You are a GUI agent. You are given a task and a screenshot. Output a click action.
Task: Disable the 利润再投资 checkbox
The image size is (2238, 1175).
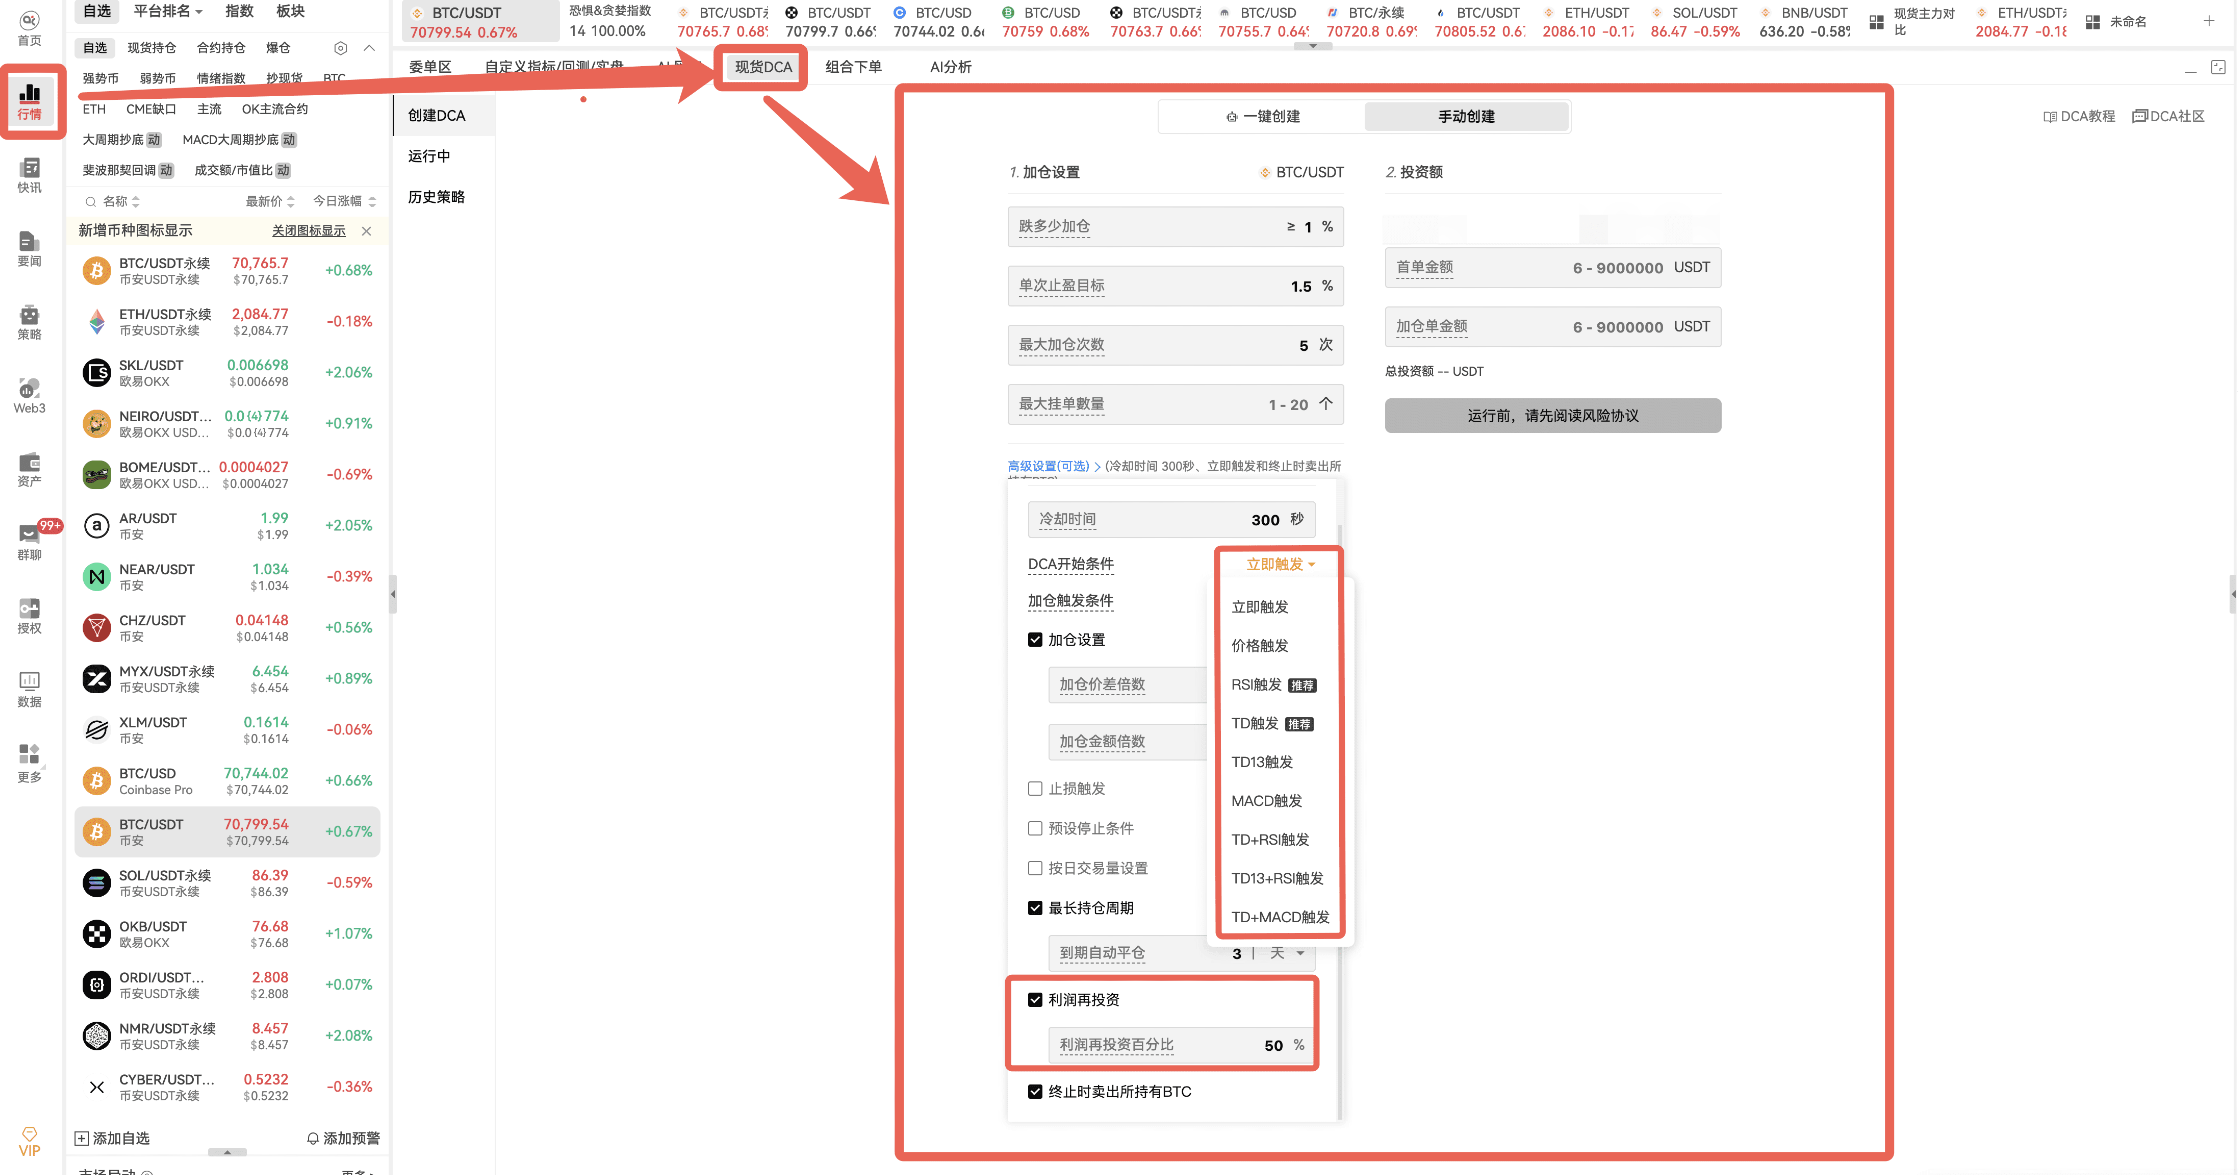[1036, 999]
